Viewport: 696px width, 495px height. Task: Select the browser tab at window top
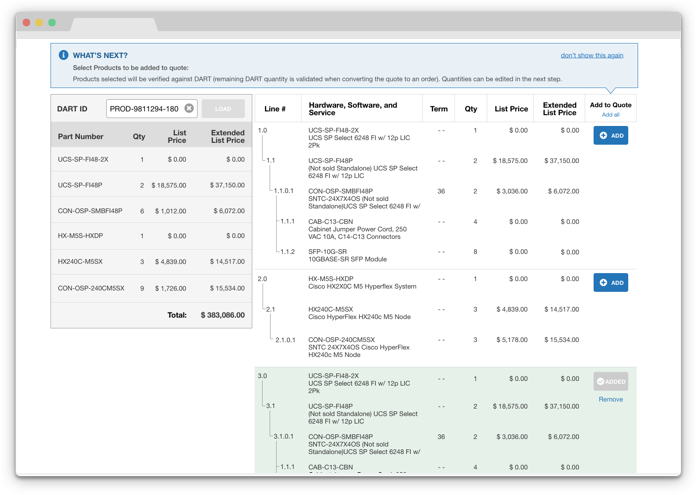[x=112, y=23]
